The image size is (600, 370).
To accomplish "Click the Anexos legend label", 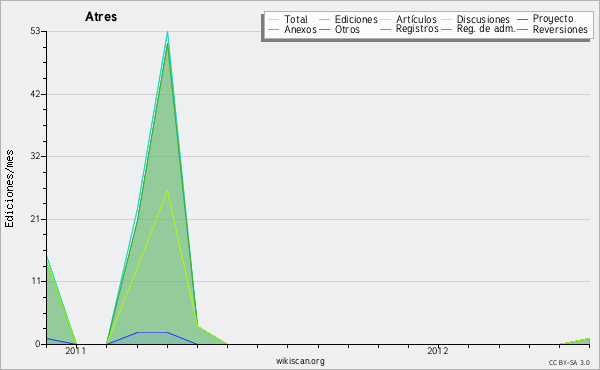I will pos(300,29).
